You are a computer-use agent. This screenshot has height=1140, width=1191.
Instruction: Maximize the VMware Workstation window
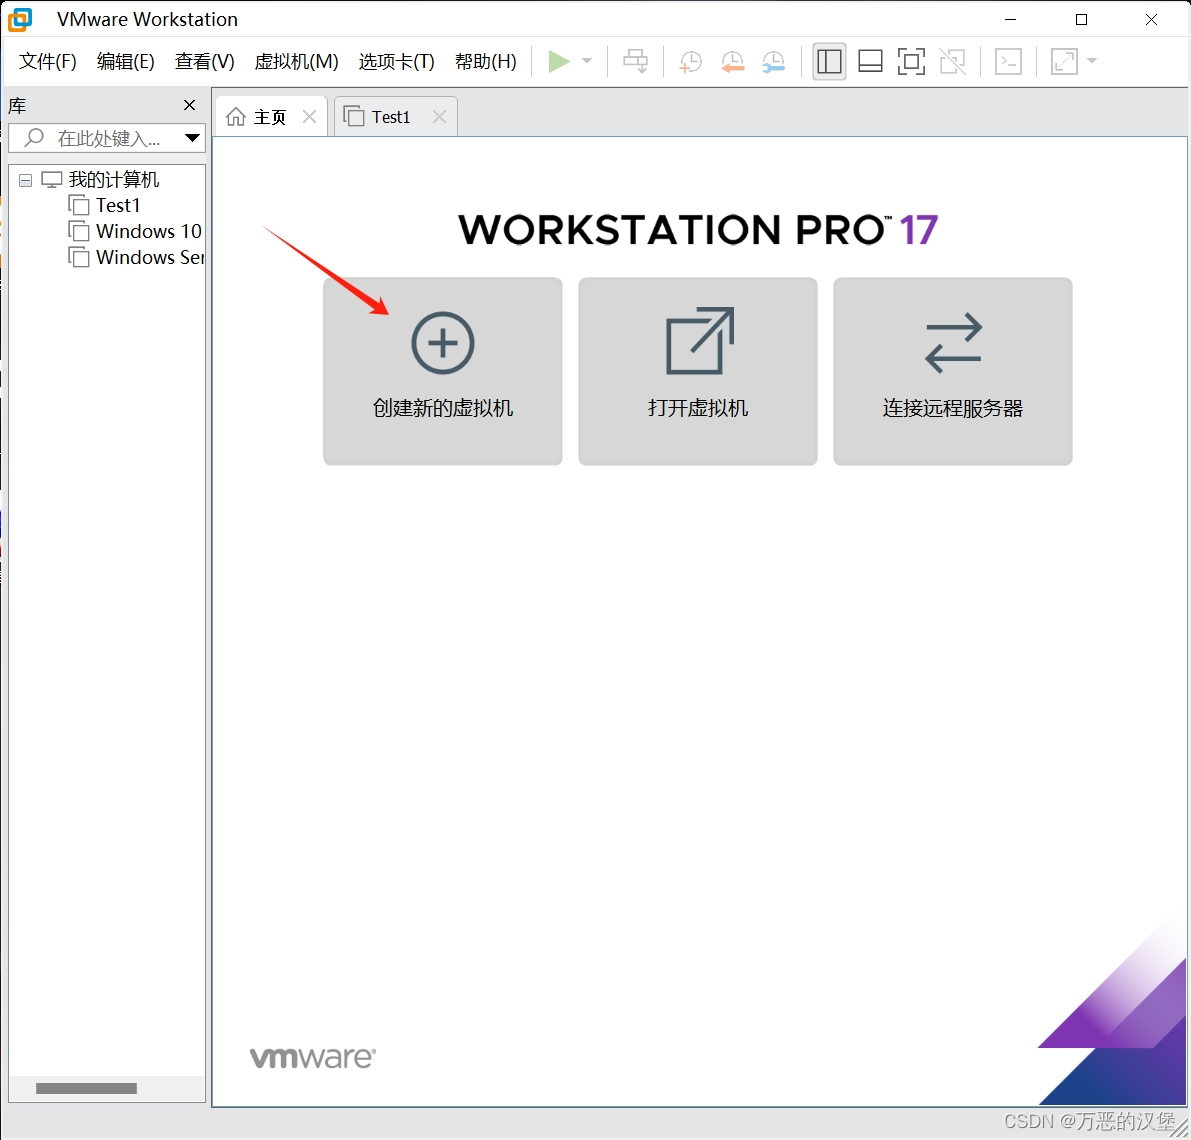coord(1082,20)
